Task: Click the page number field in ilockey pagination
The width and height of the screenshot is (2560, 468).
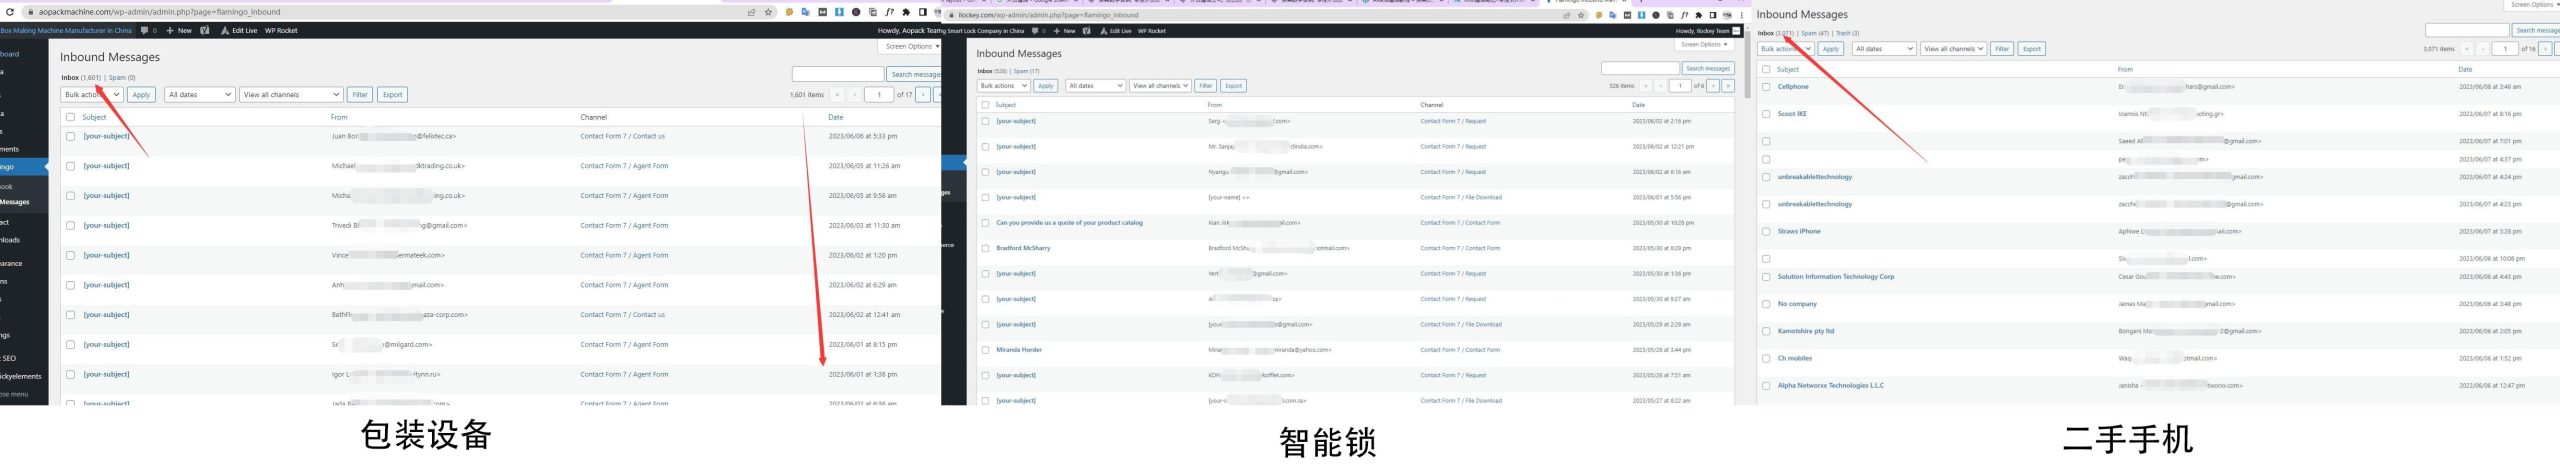Action: (x=1680, y=86)
